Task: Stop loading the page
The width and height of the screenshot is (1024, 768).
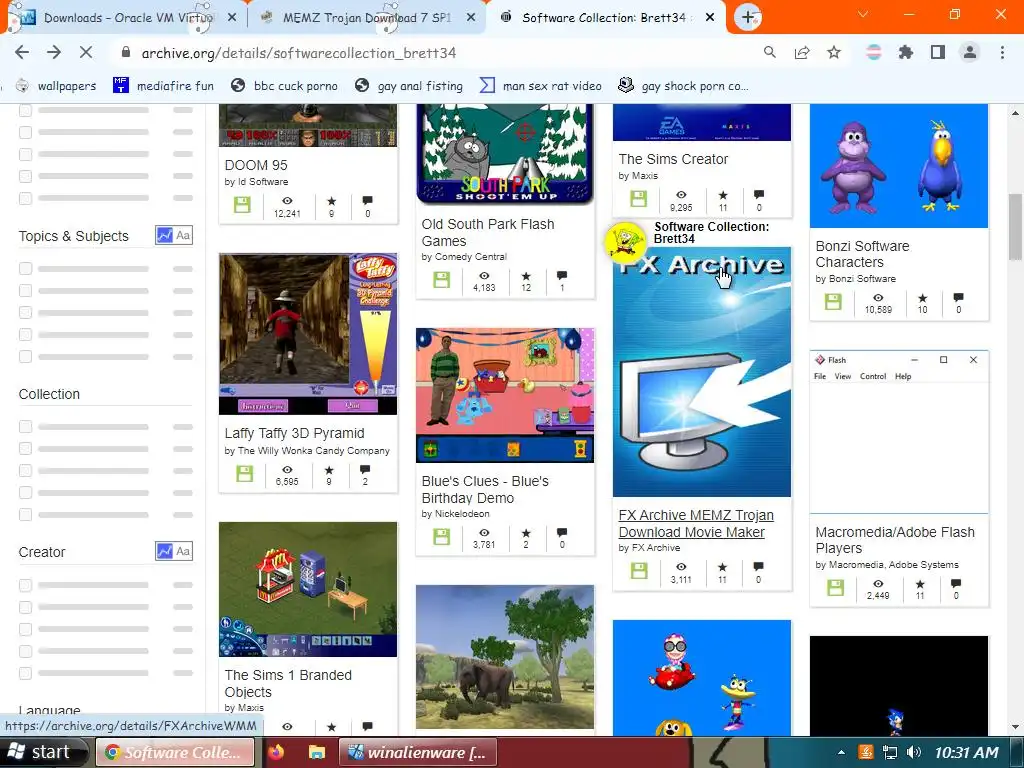Action: 86,52
